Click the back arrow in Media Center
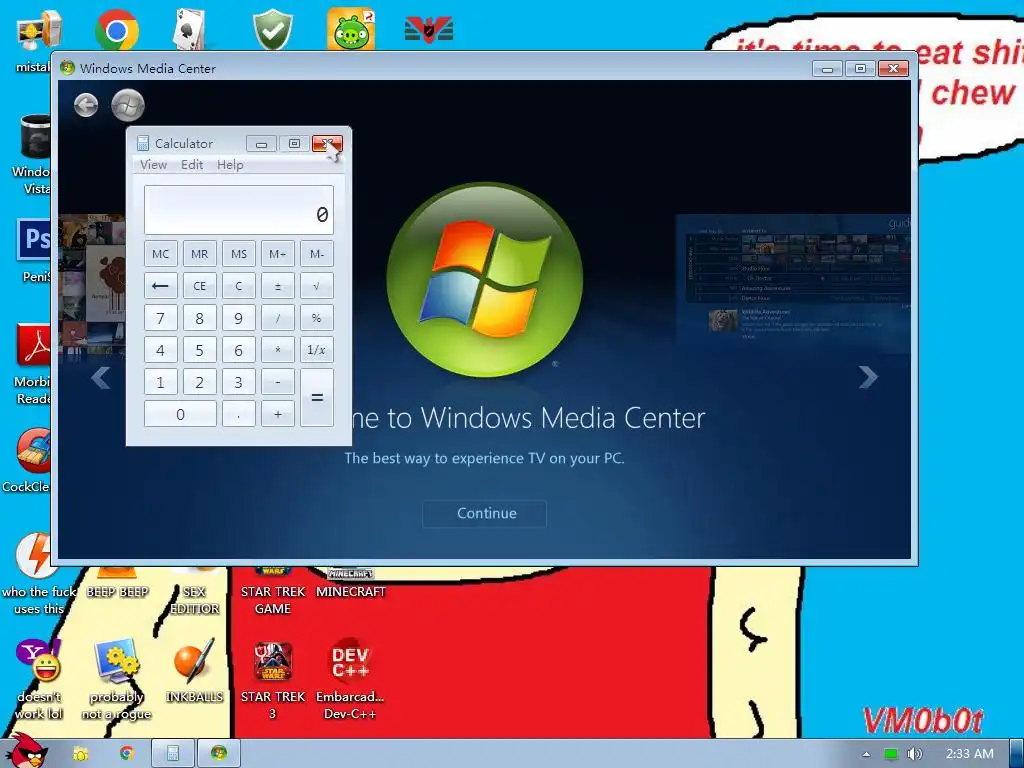This screenshot has width=1024, height=768. [x=86, y=104]
